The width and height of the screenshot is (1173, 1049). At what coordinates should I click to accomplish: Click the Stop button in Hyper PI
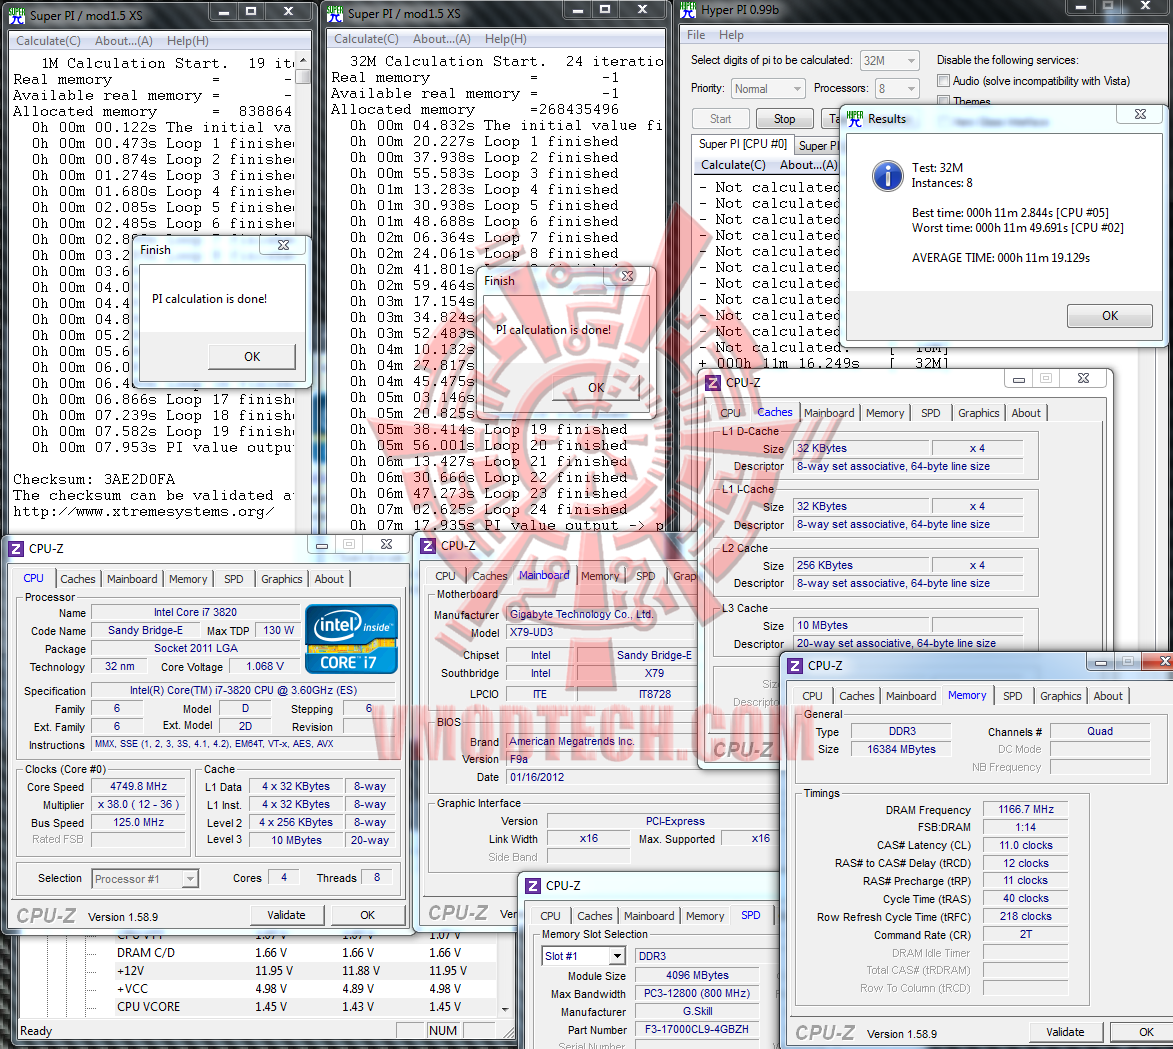[784, 119]
